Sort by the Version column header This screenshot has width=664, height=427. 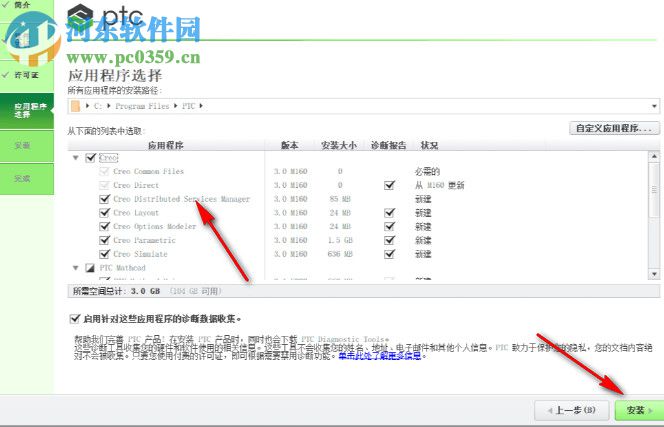pyautogui.click(x=290, y=145)
